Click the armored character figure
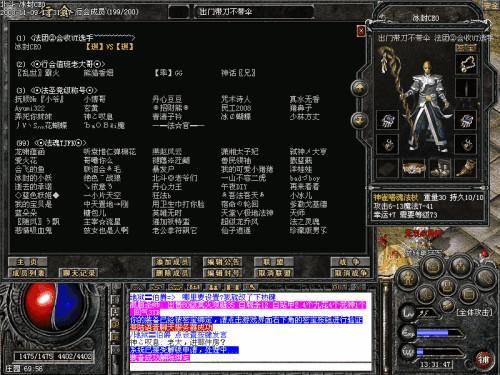The image size is (500, 375). [428, 107]
